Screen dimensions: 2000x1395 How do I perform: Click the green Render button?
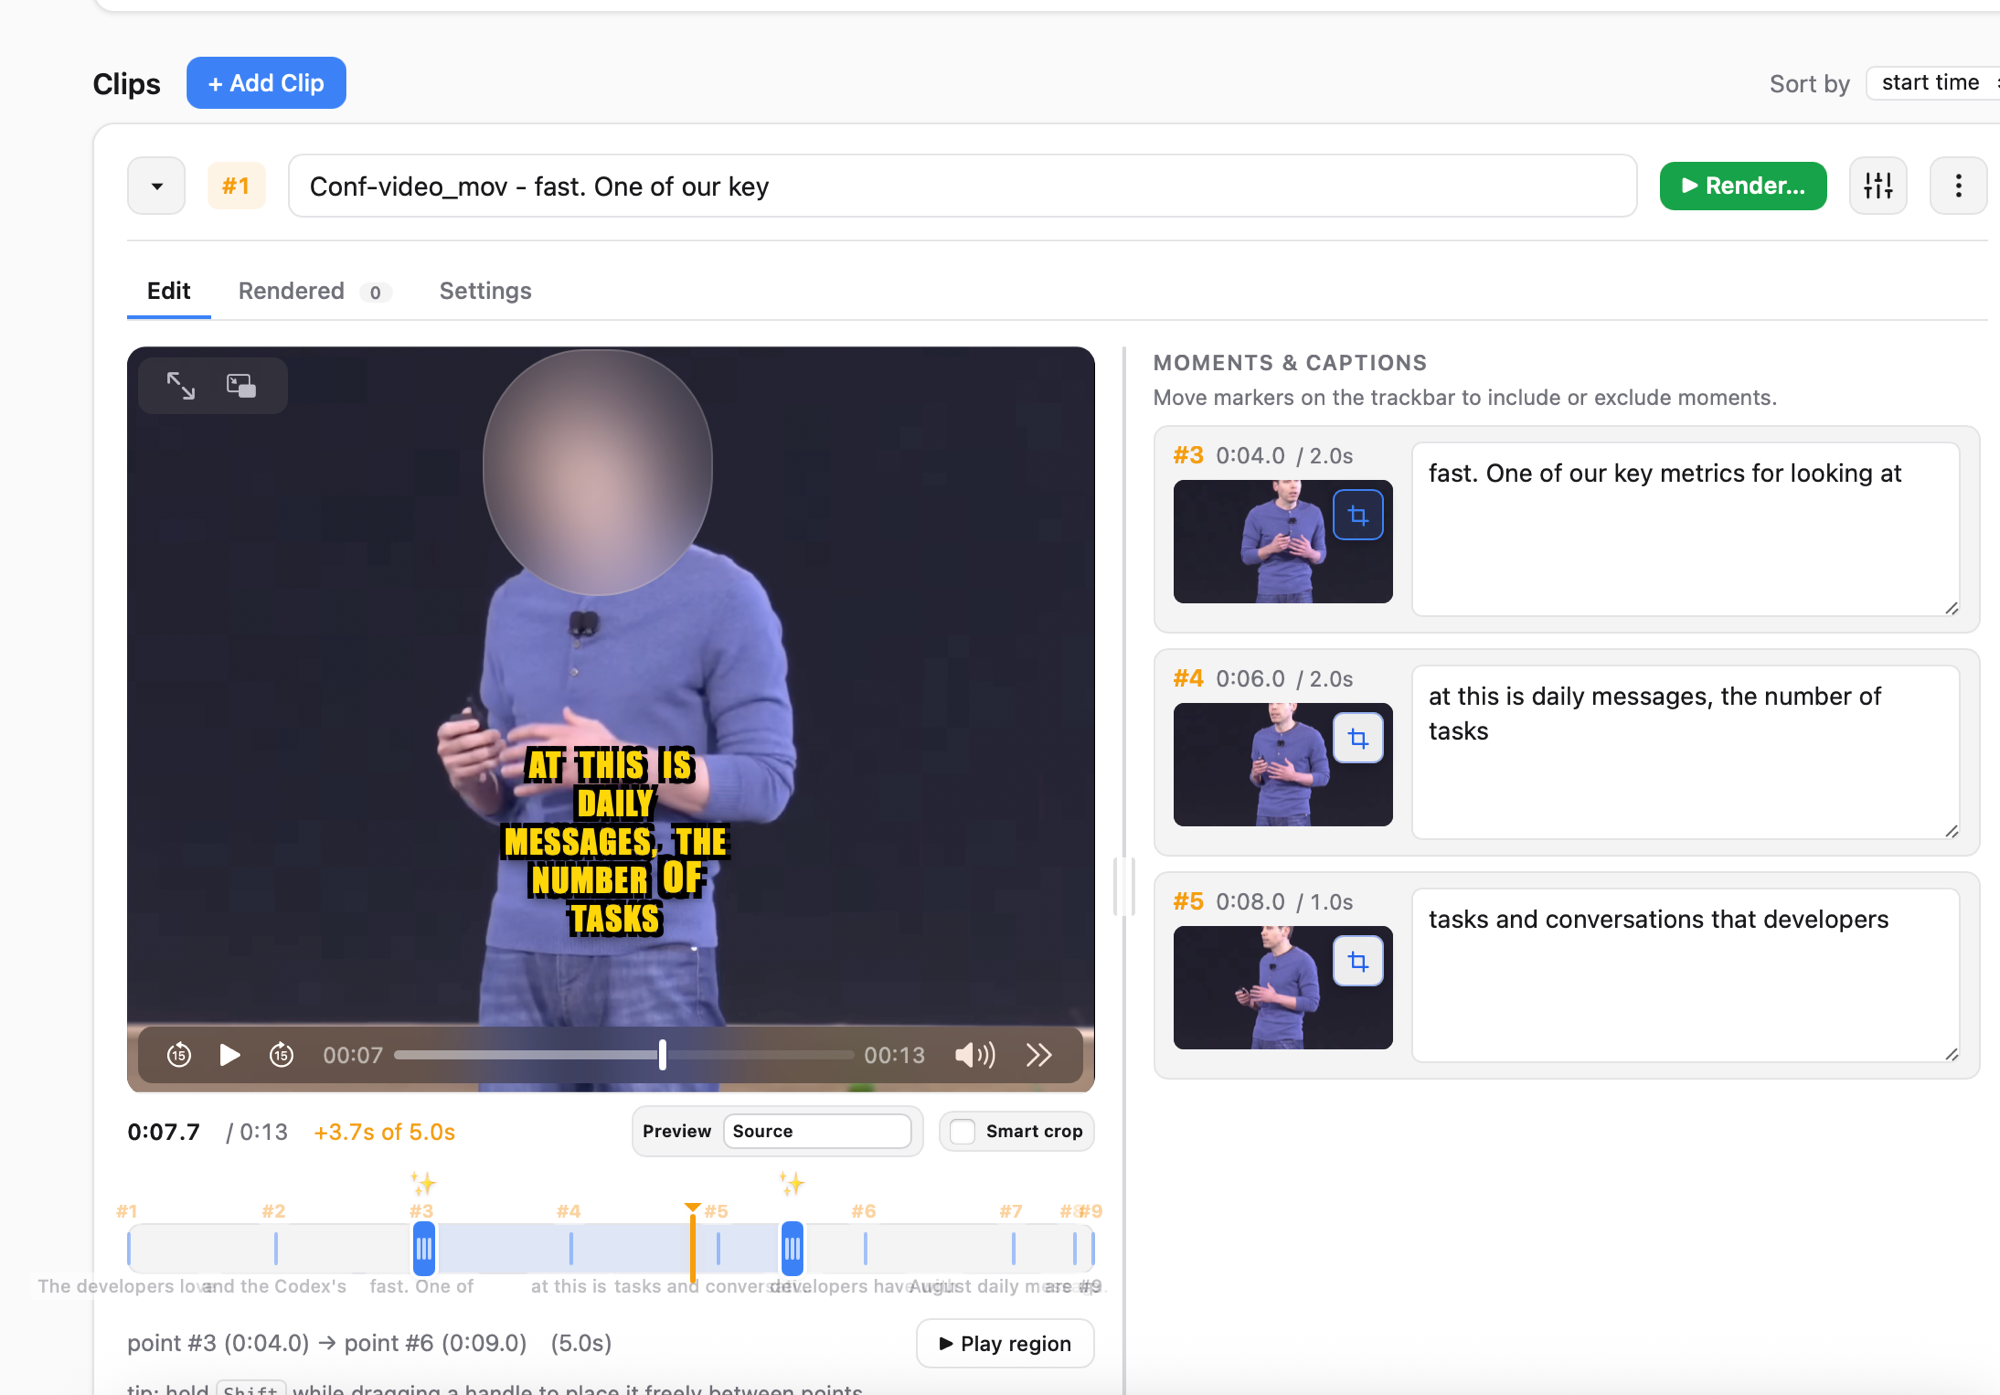click(x=1743, y=186)
